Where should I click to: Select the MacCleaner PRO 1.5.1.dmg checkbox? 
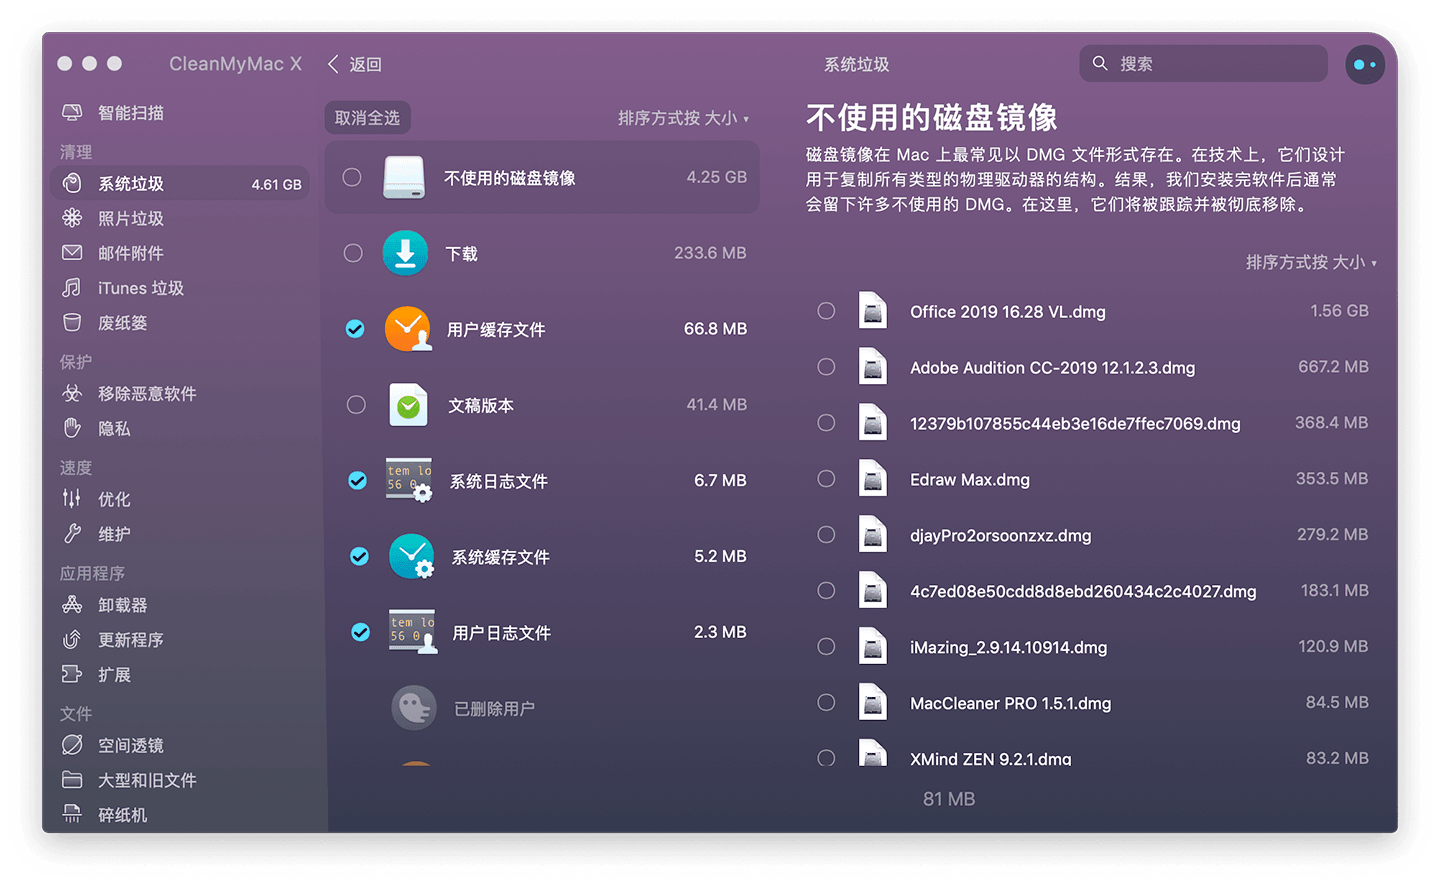[x=826, y=703]
